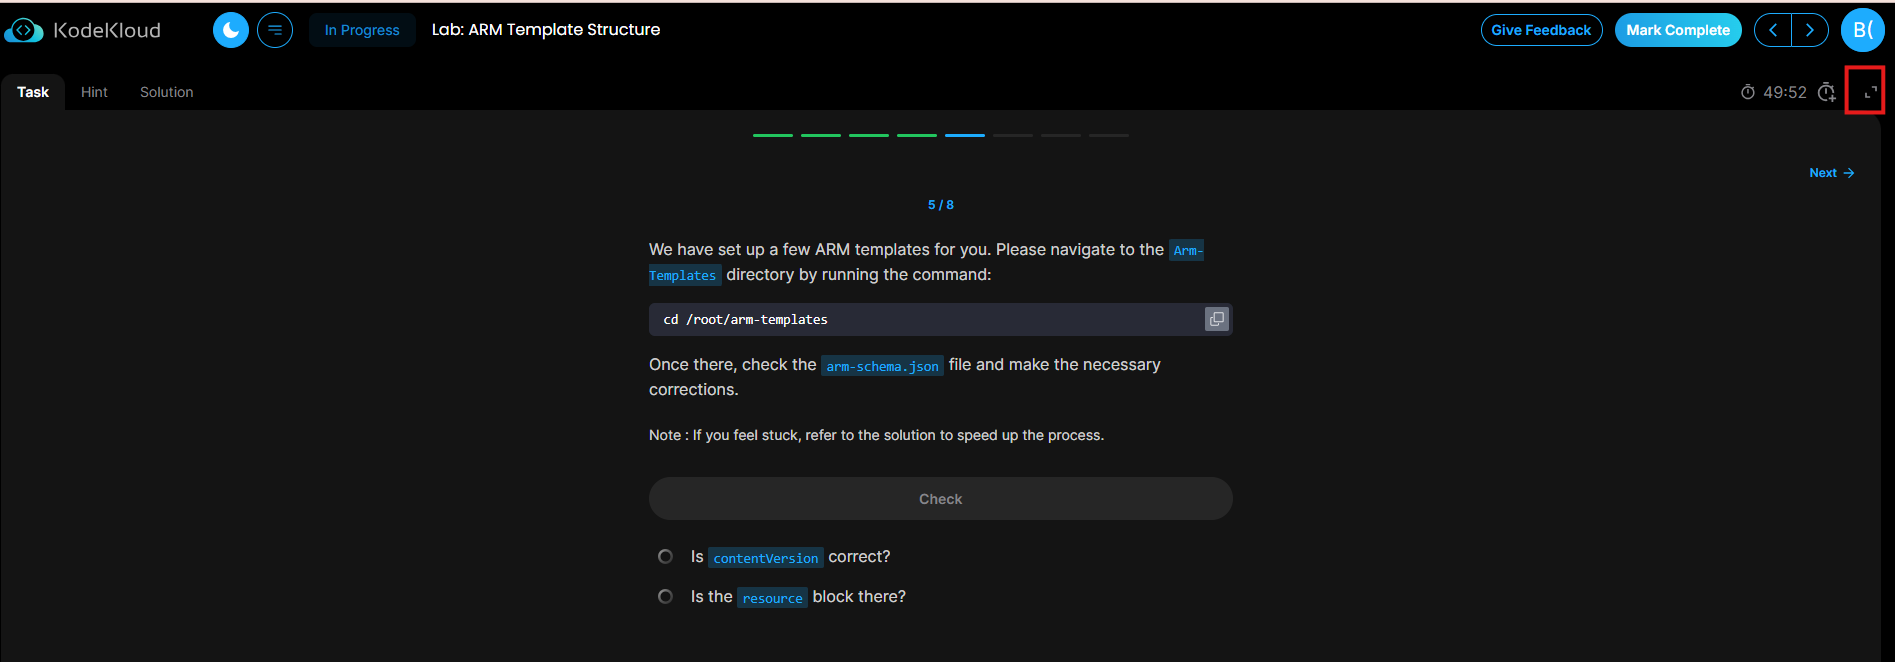Copy the cd /root/arm-templates command

1217,319
